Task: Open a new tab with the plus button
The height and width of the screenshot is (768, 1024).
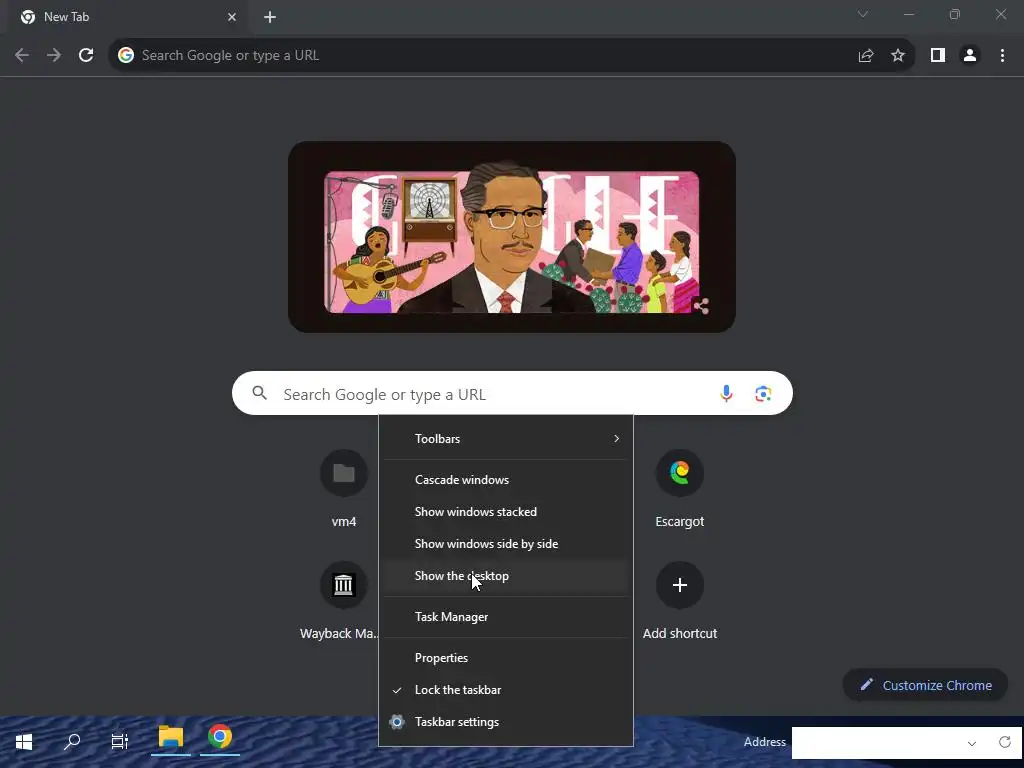Action: click(x=270, y=18)
